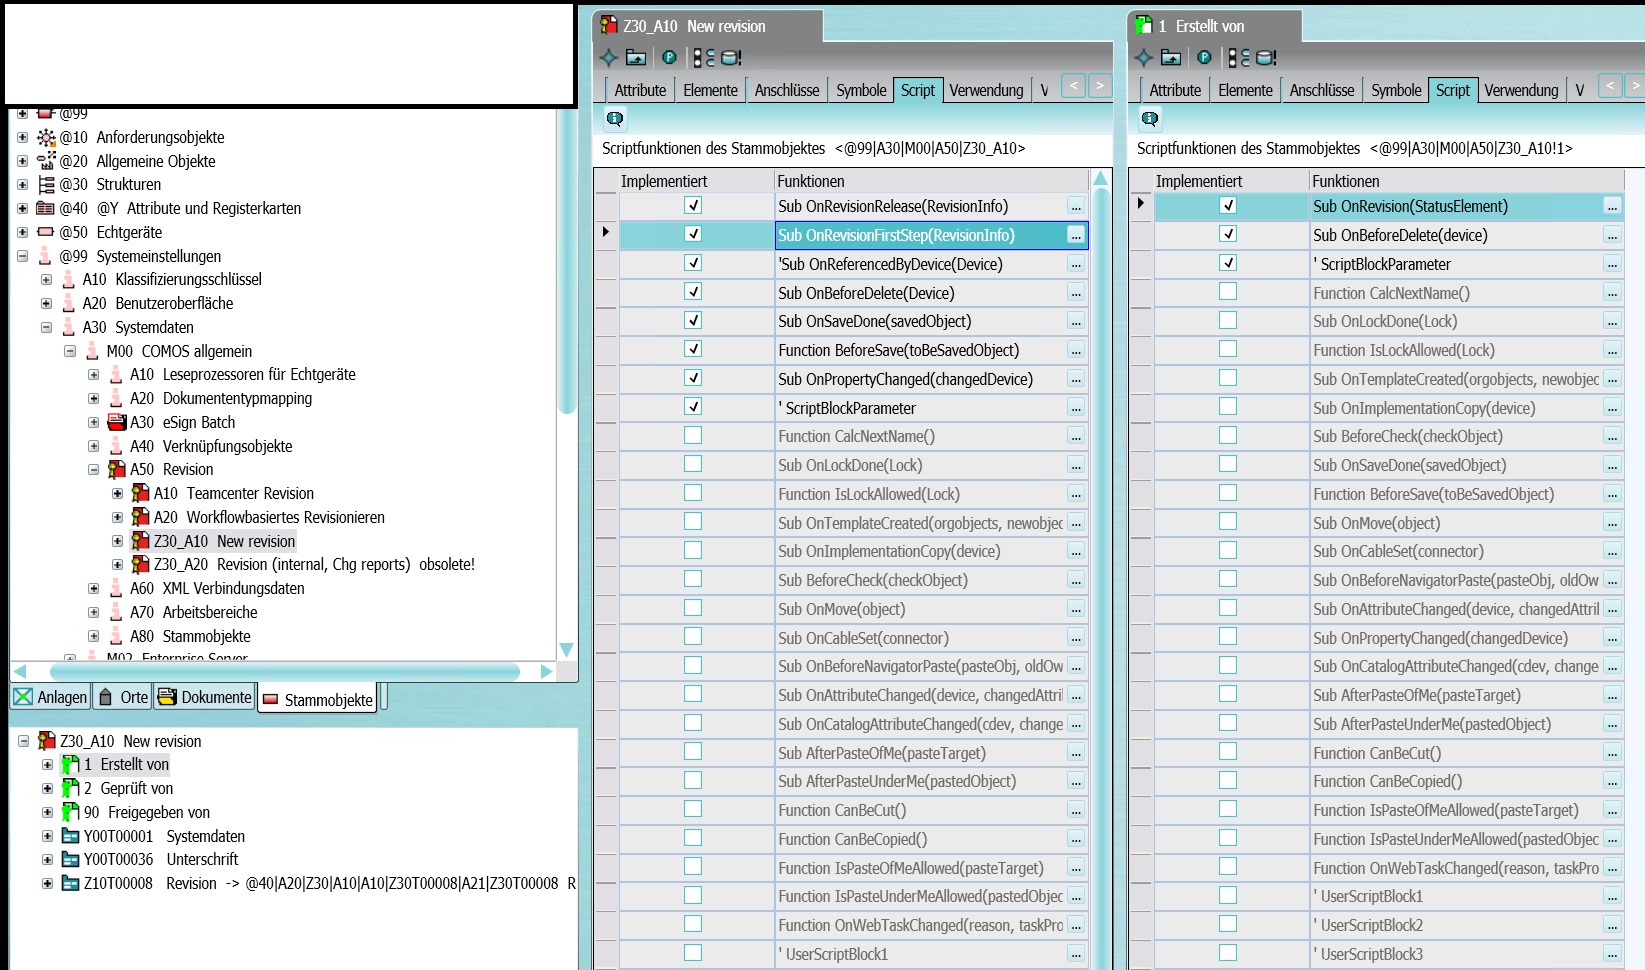Click the info speech bubble in Erstellt von panel
This screenshot has width=1645, height=970.
click(x=1150, y=119)
